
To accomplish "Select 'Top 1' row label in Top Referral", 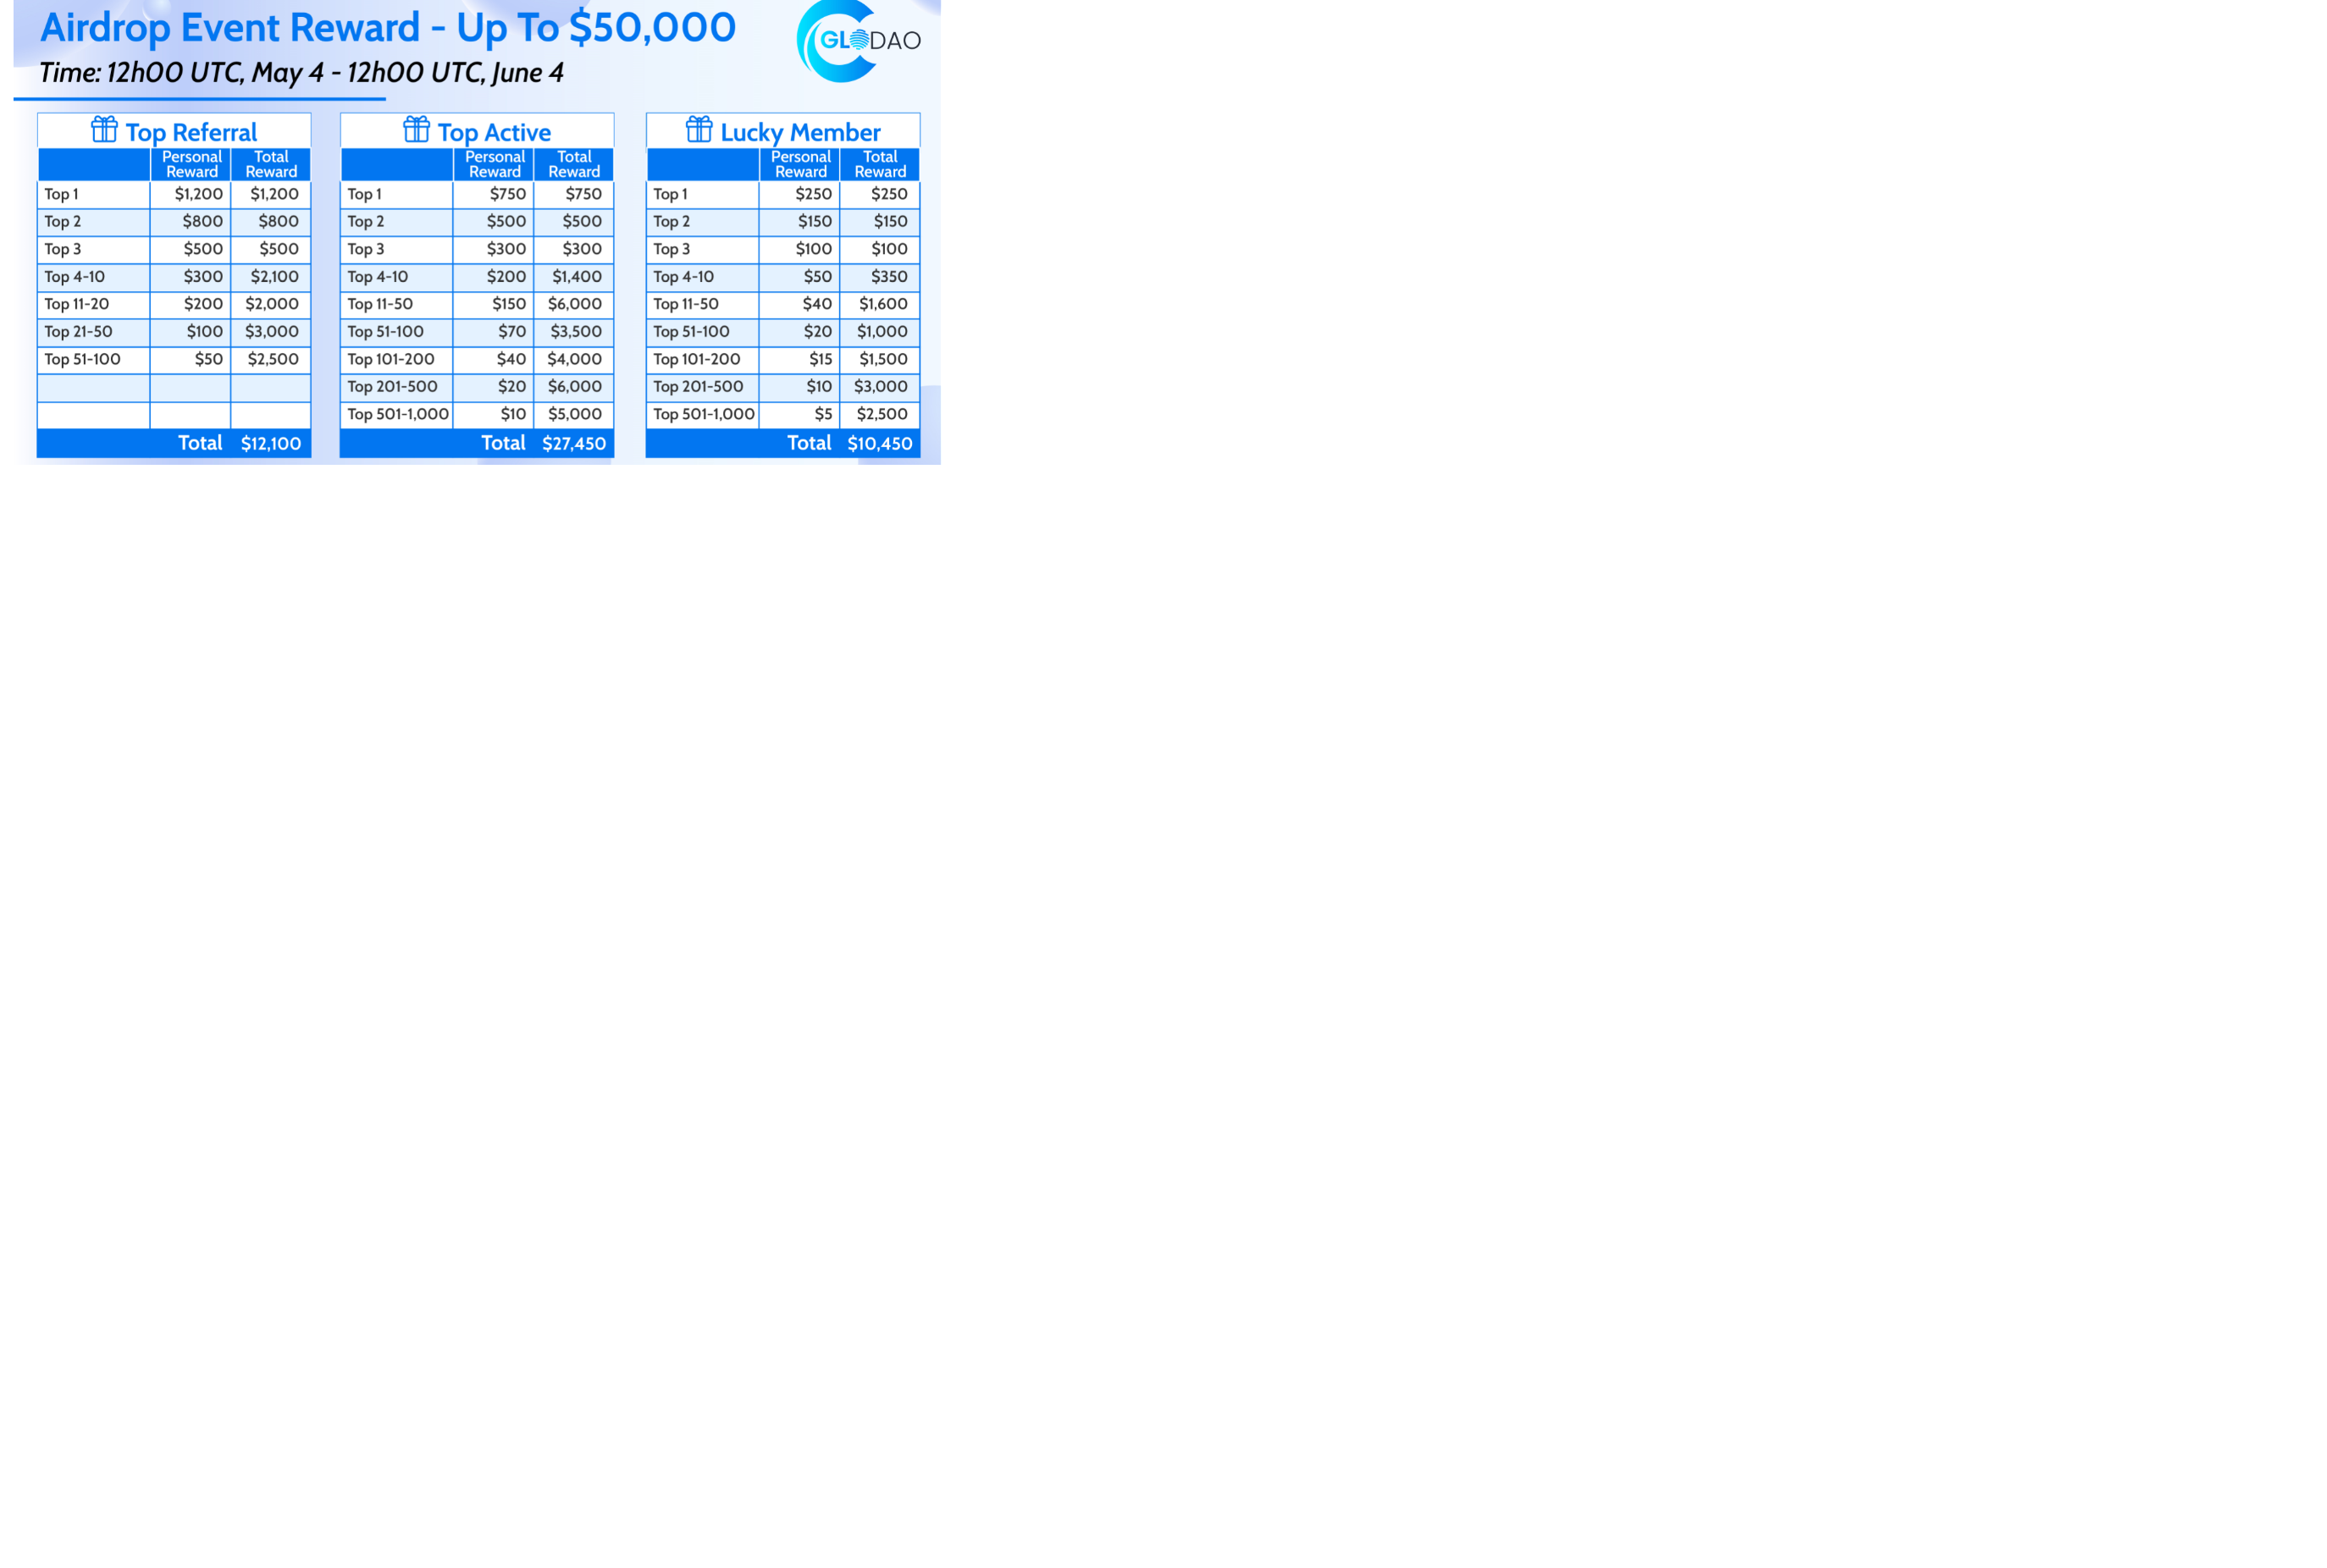I will [61, 194].
